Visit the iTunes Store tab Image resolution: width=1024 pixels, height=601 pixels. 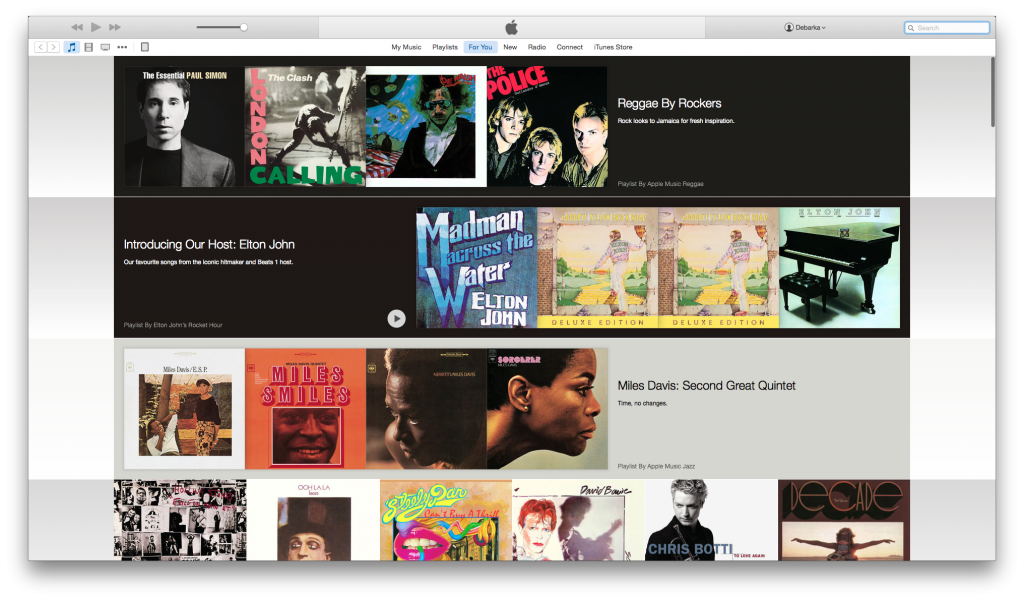pyautogui.click(x=613, y=47)
